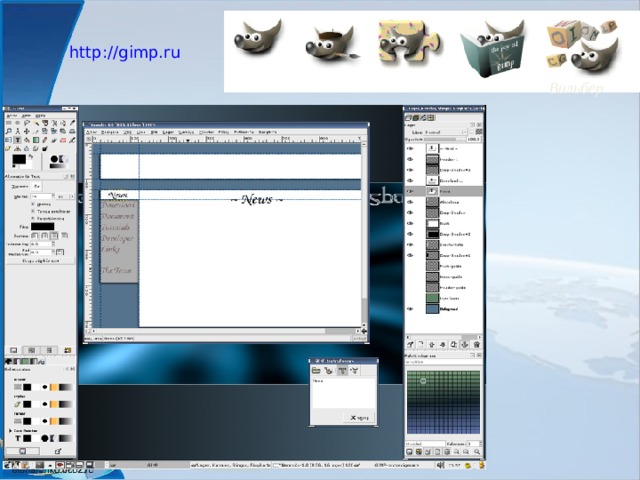Image resolution: width=640 pixels, height=480 pixels.
Task: Select the Clone stamp tool
Action: click(18, 149)
